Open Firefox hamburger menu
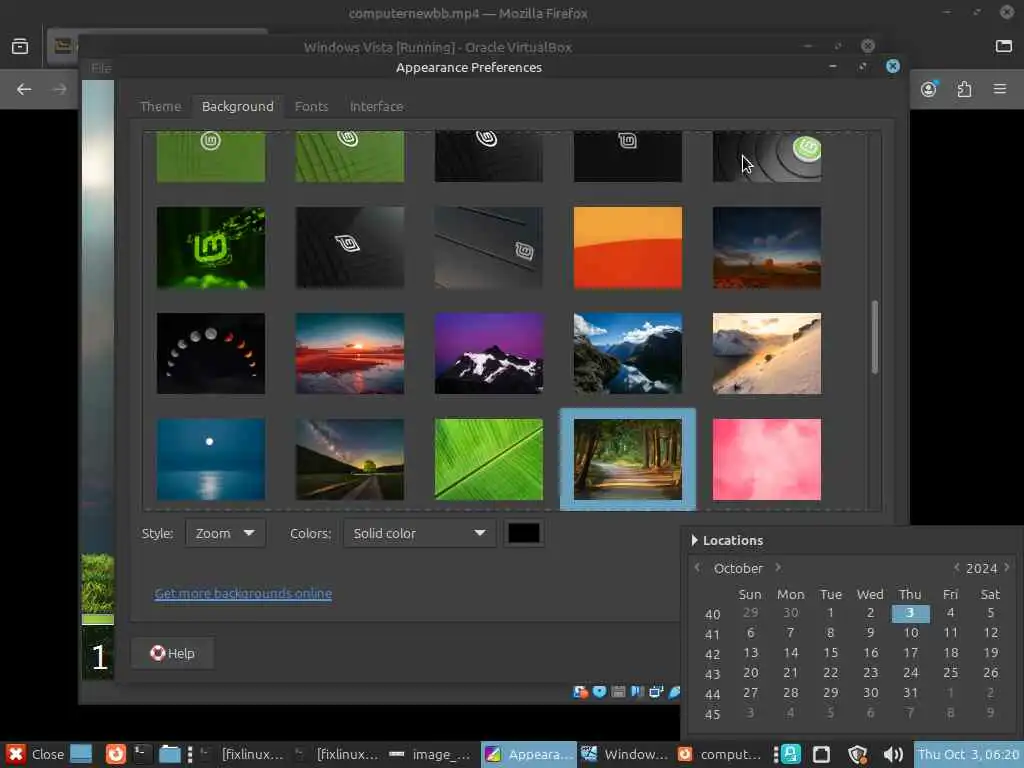Viewport: 1024px width, 768px height. [1000, 89]
